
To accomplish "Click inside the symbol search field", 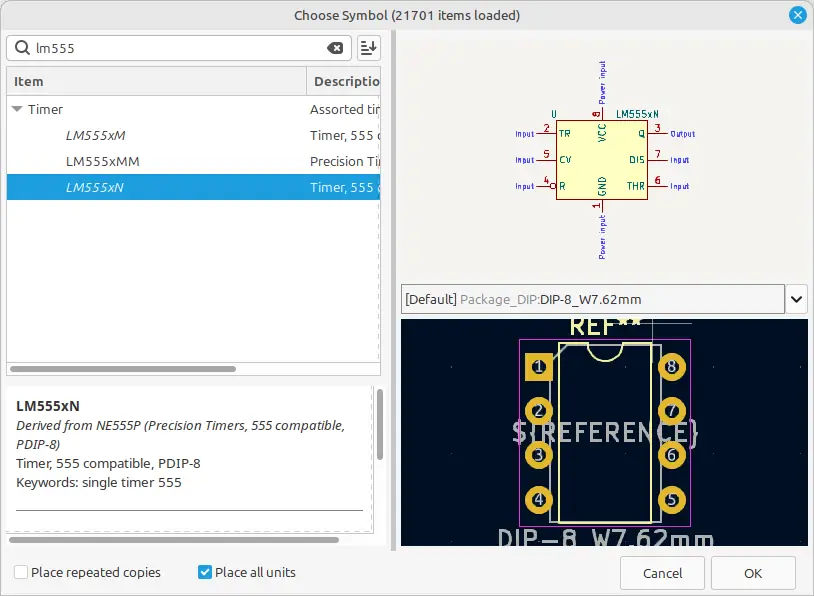I will (179, 48).
